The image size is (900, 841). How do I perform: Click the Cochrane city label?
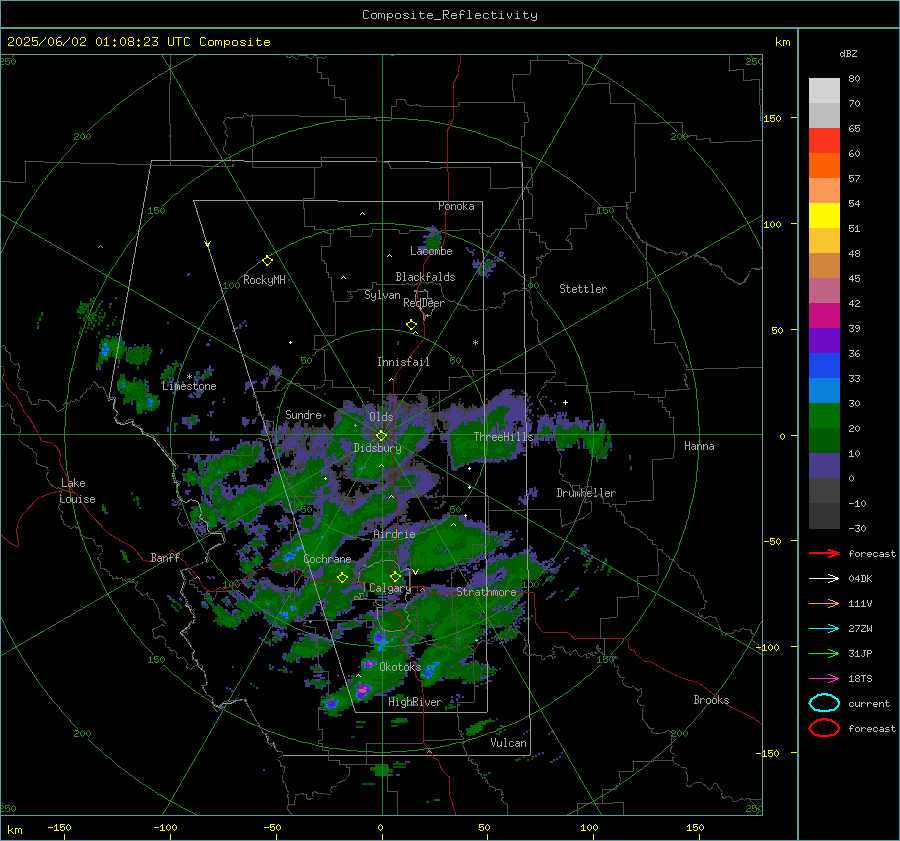coord(327,559)
